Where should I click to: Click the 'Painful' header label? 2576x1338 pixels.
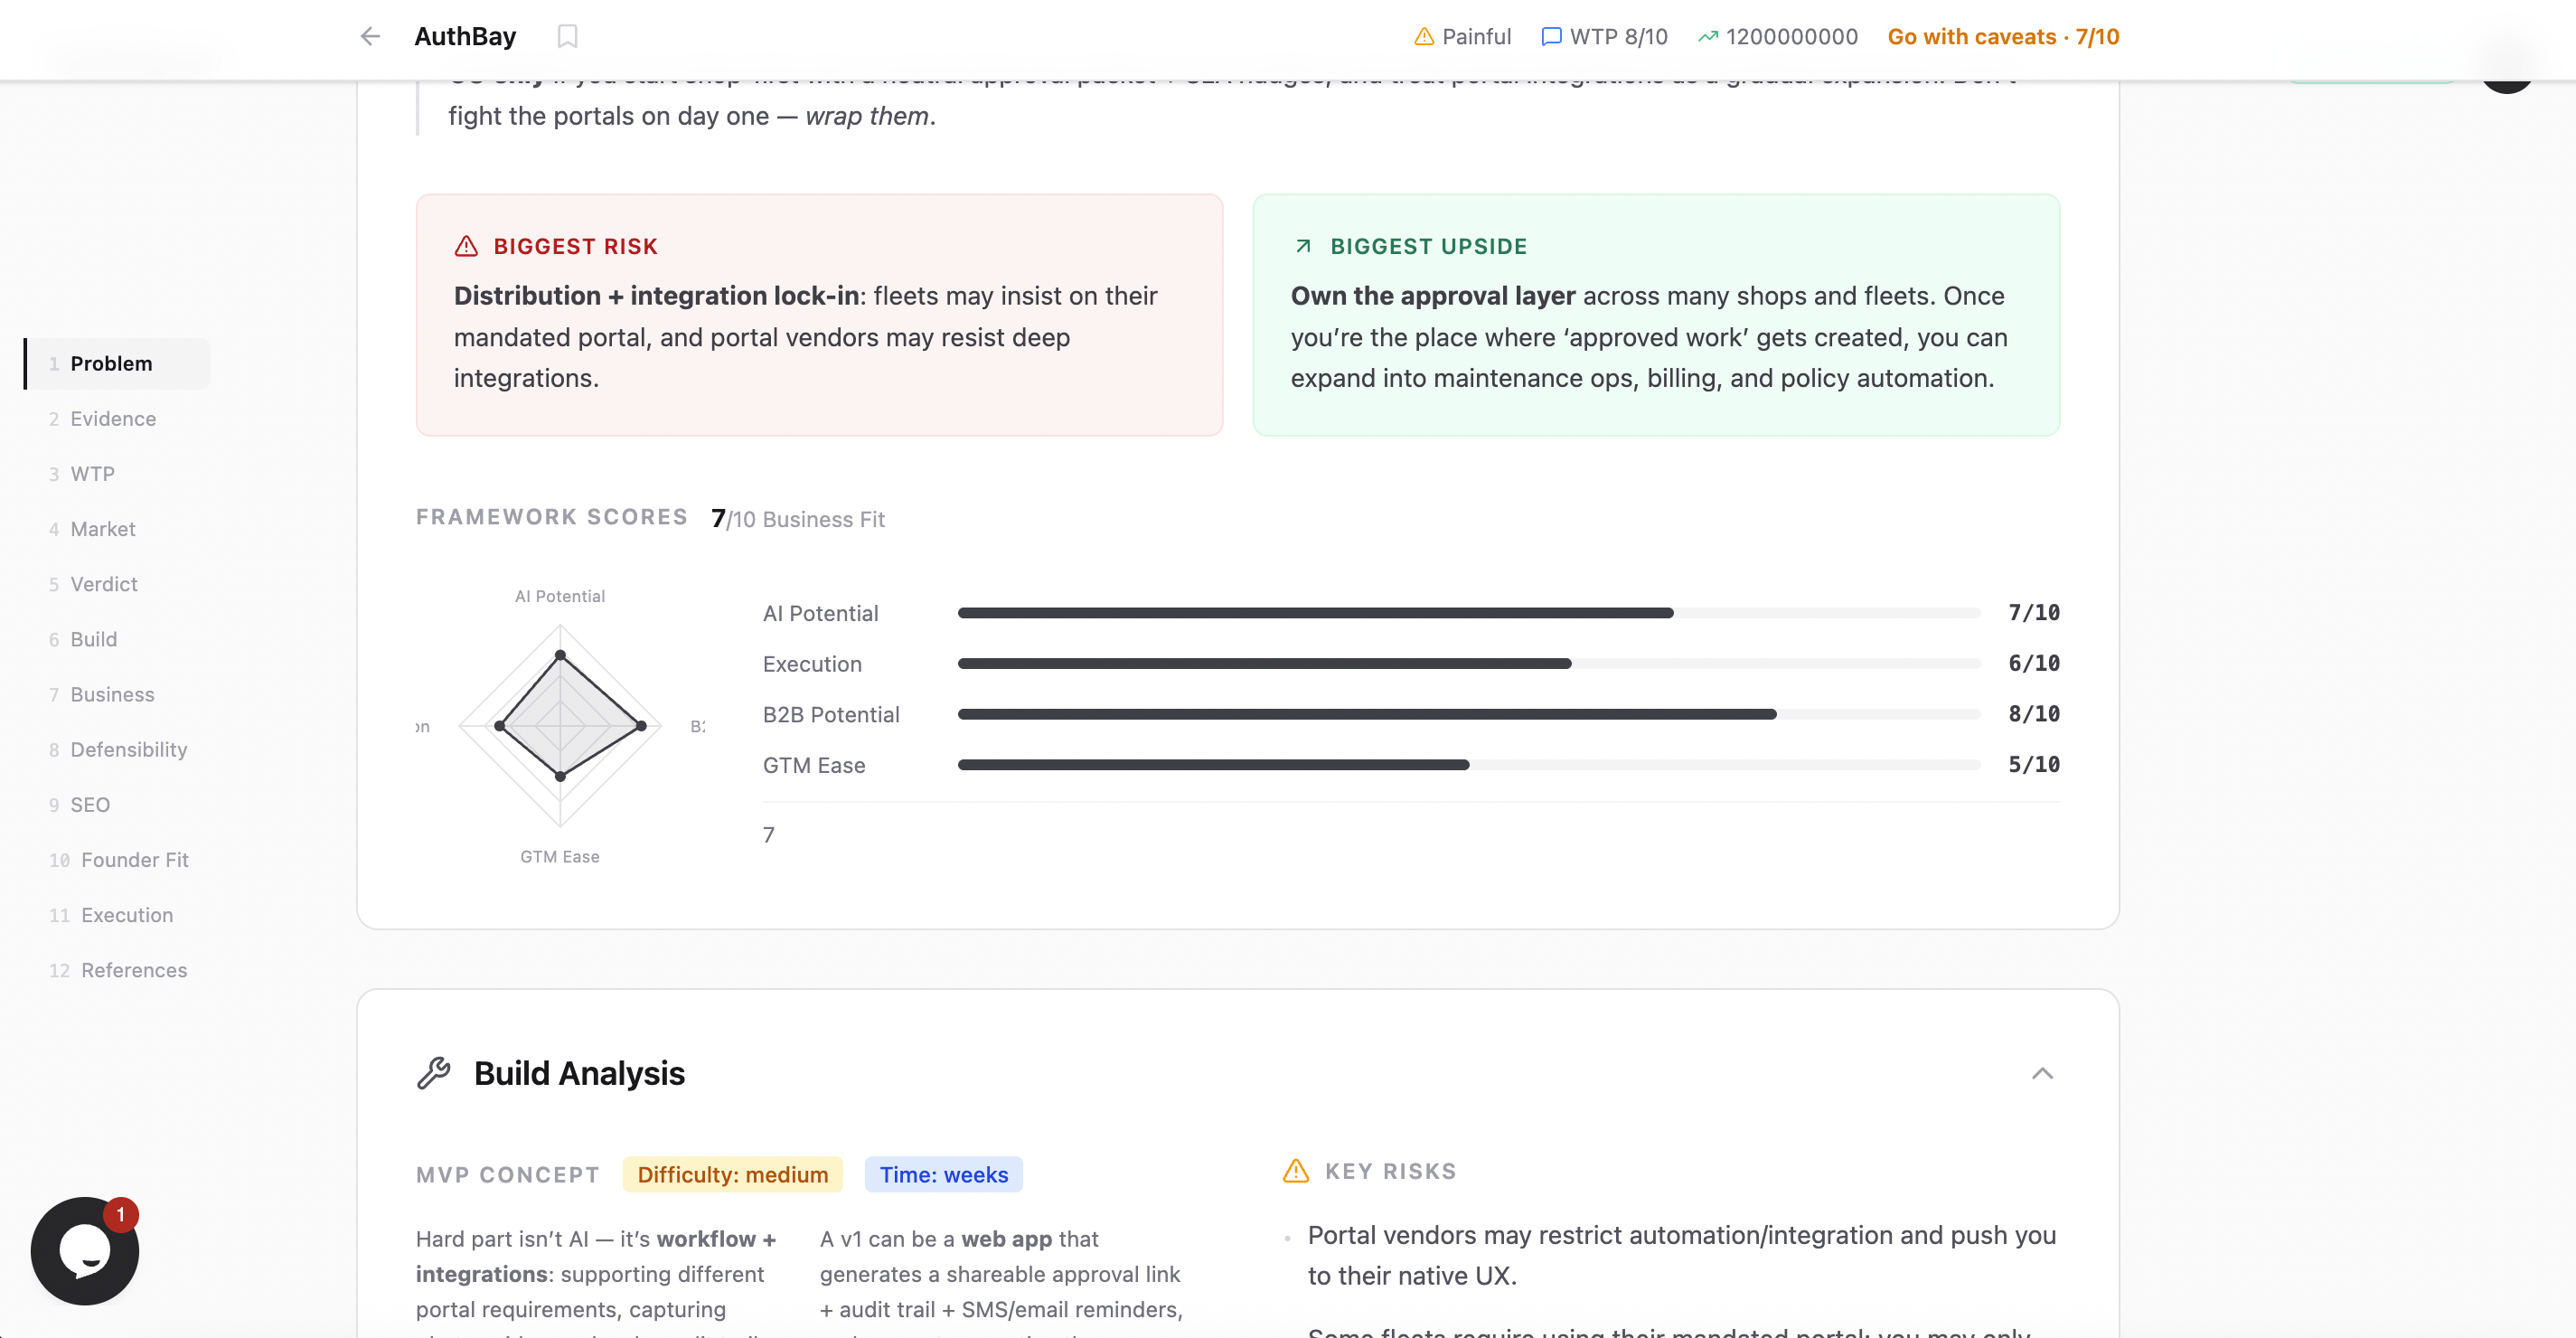click(1476, 37)
